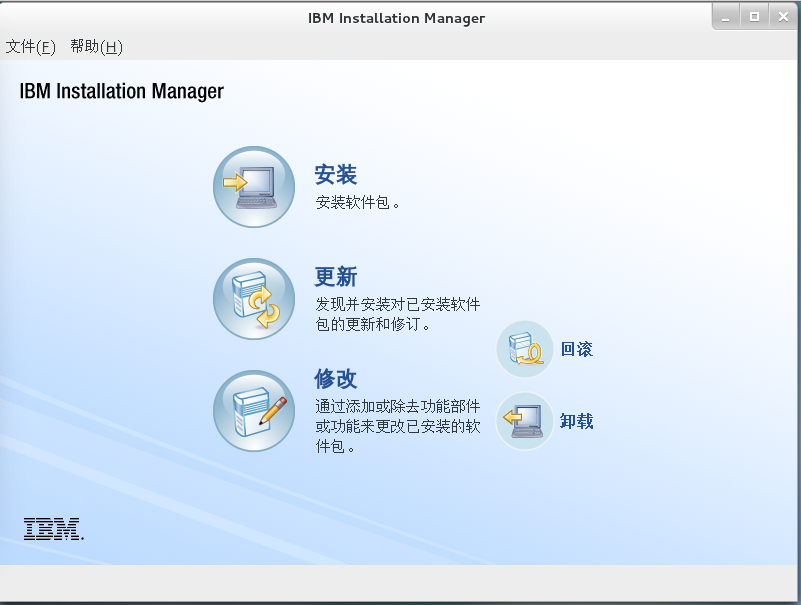This screenshot has height=605, width=801.
Task: Click the Roll Back (回滚) icon
Action: [525, 349]
